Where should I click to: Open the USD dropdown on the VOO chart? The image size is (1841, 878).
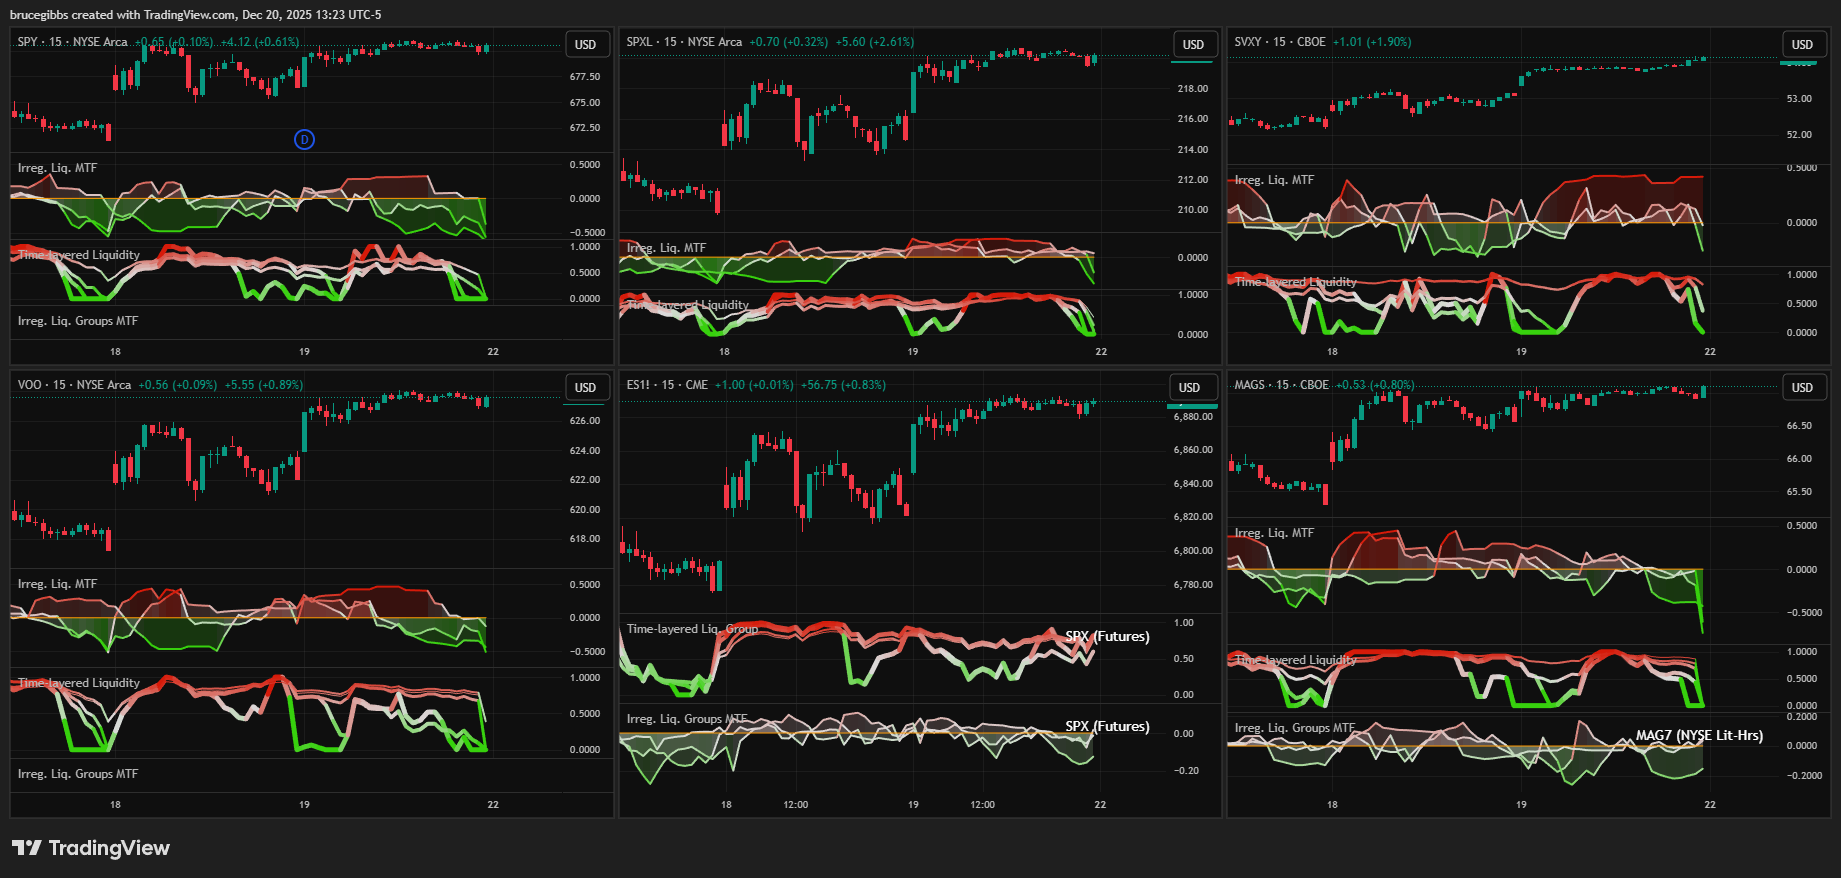[585, 388]
